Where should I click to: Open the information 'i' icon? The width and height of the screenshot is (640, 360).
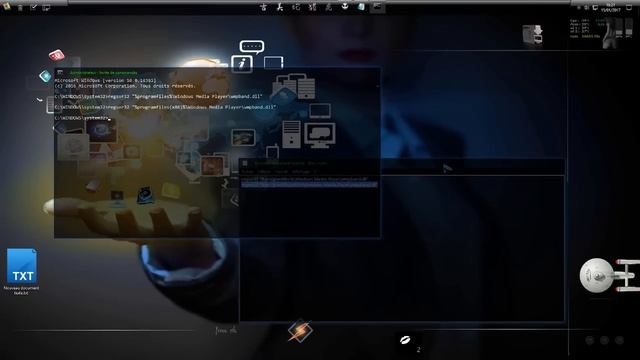(x=242, y=64)
